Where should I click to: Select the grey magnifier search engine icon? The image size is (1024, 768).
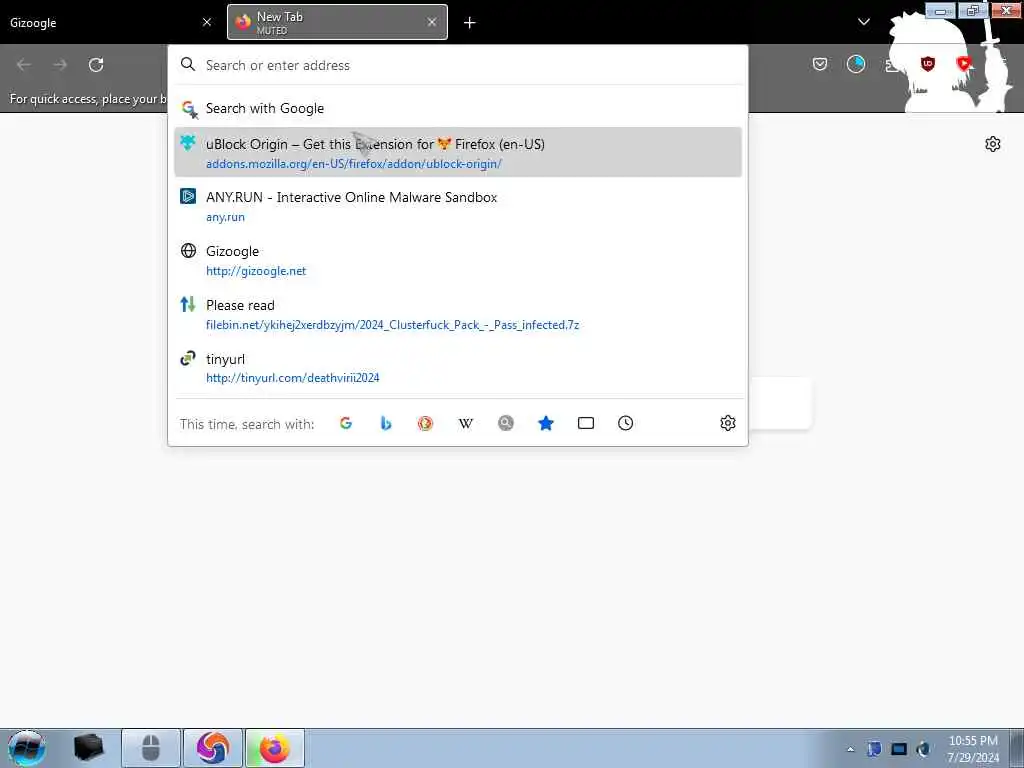[505, 423]
